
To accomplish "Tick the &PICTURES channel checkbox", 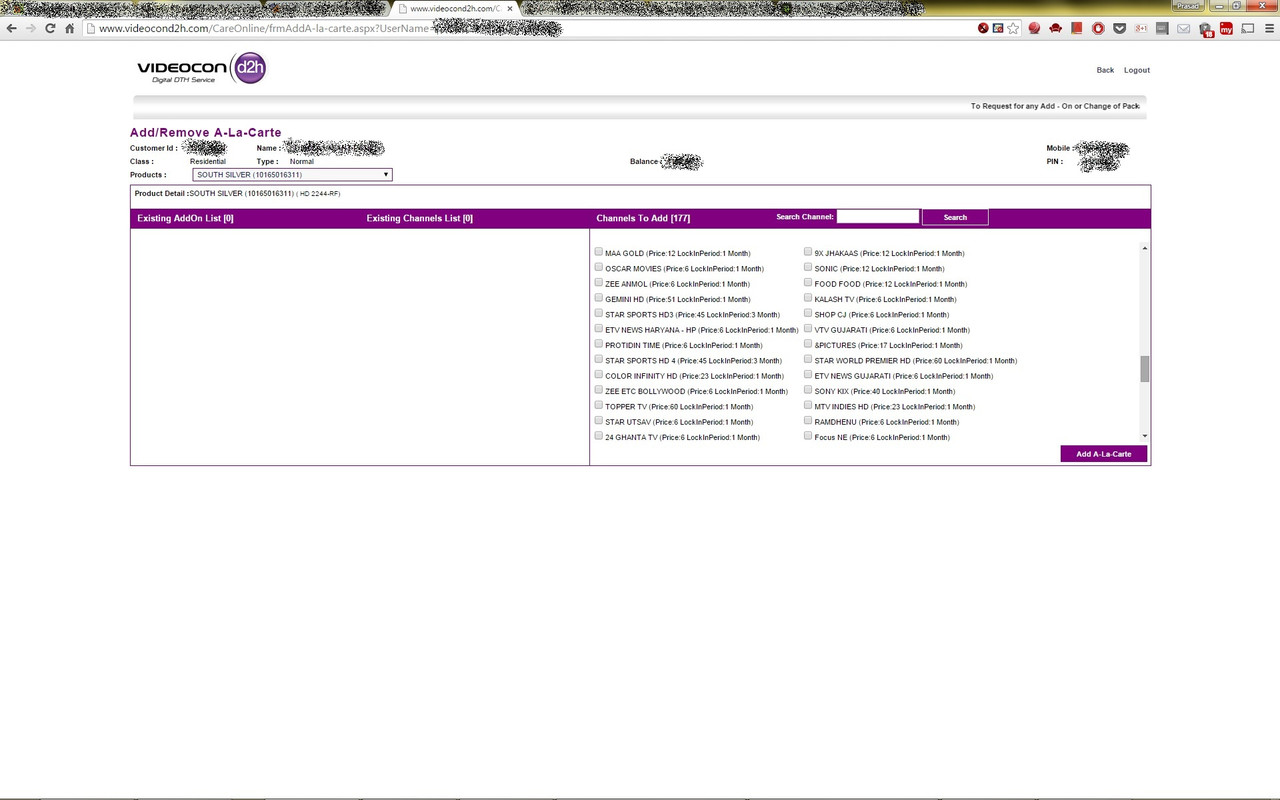I will click(808, 344).
